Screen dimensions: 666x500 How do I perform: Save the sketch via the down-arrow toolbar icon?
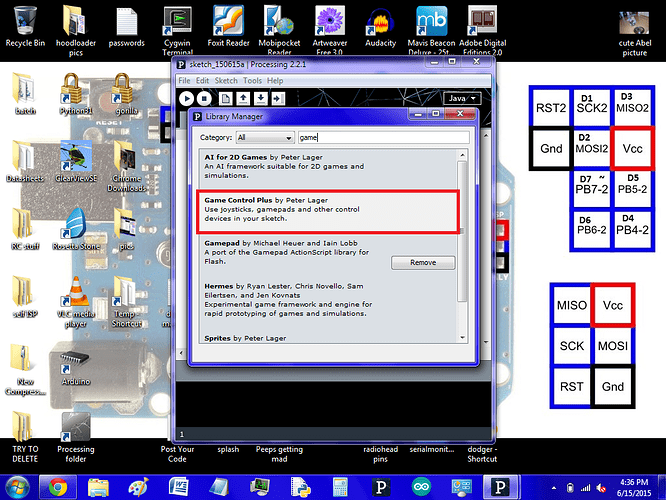click(x=260, y=99)
